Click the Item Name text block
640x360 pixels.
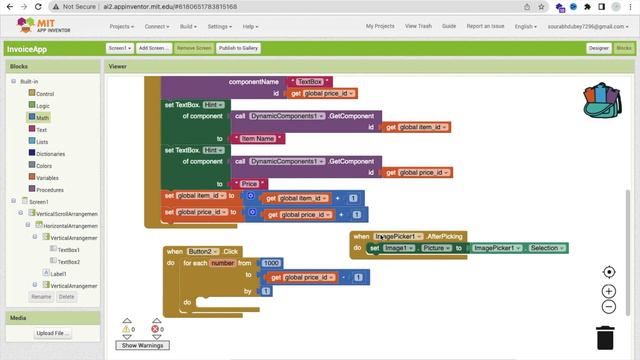click(x=258, y=138)
